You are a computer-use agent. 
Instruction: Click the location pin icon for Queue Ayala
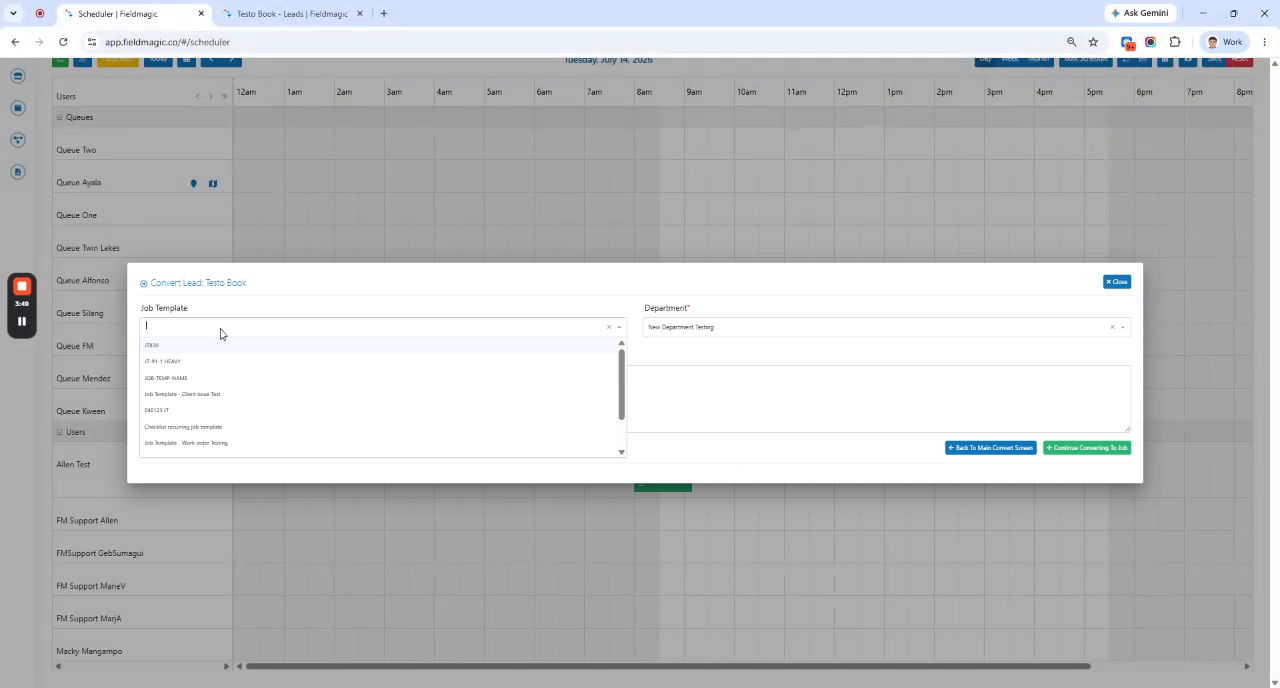coord(194,183)
